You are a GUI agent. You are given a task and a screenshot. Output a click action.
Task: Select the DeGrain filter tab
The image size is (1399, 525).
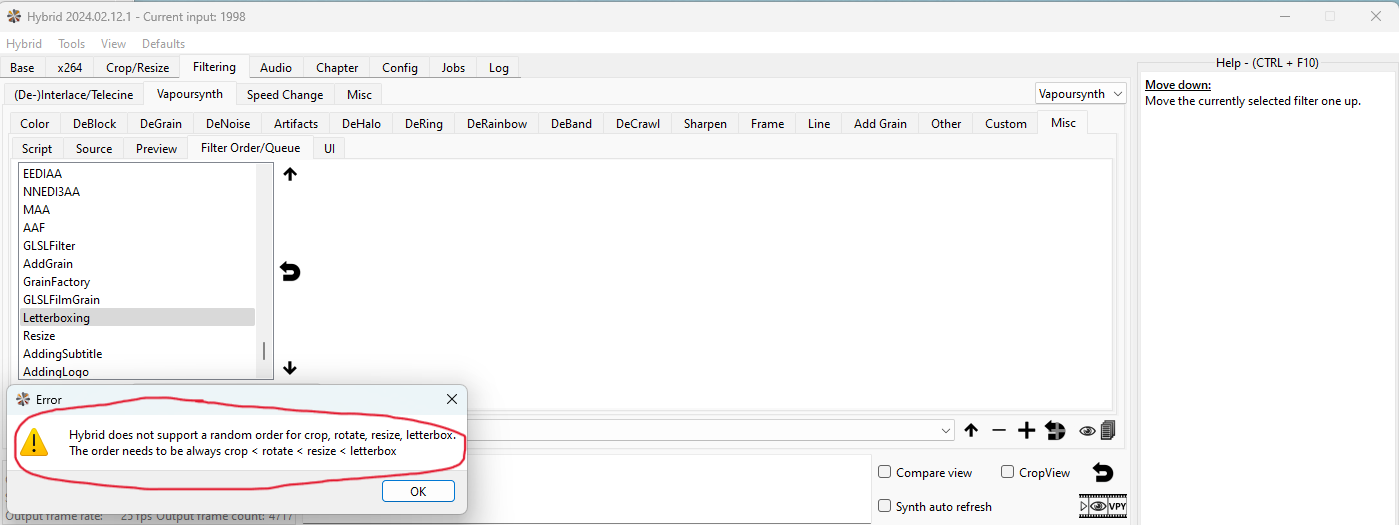[161, 124]
